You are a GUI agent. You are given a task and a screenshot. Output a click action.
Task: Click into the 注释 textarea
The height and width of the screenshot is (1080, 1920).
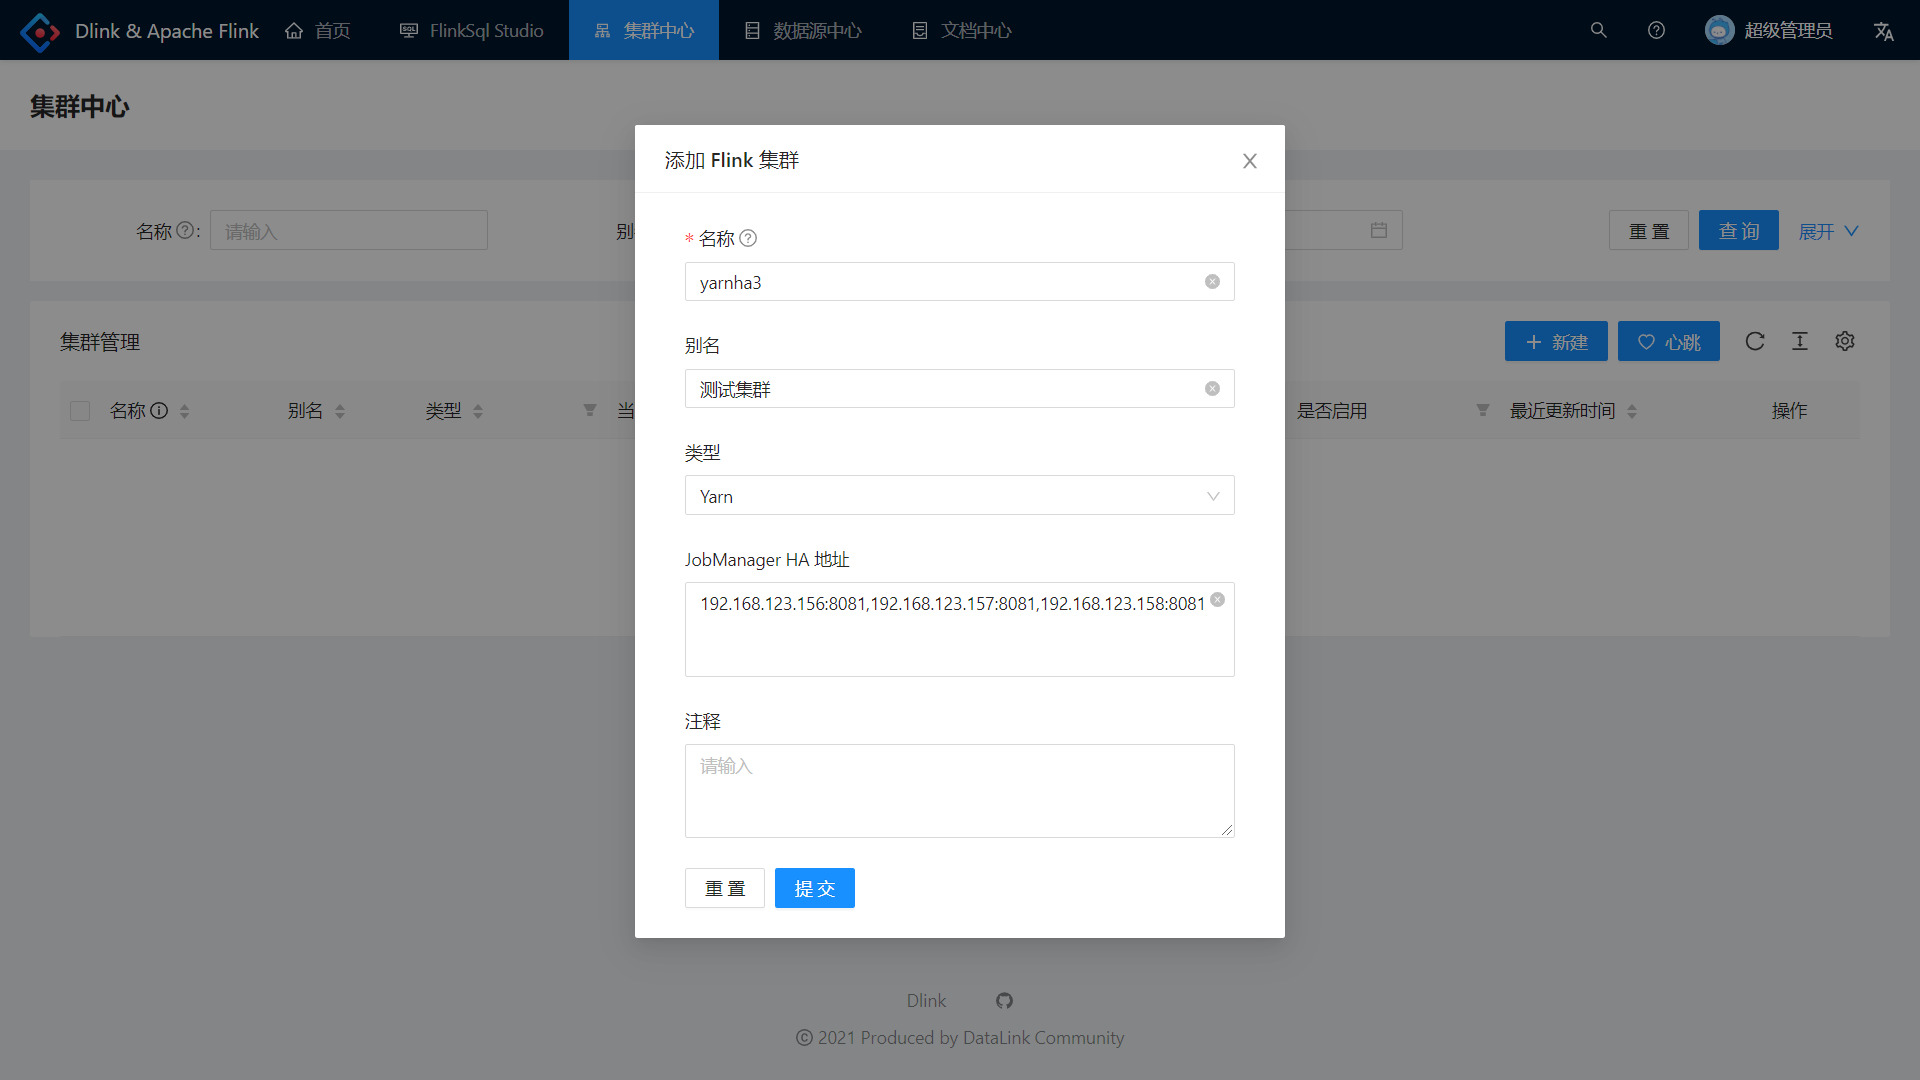[x=959, y=790]
